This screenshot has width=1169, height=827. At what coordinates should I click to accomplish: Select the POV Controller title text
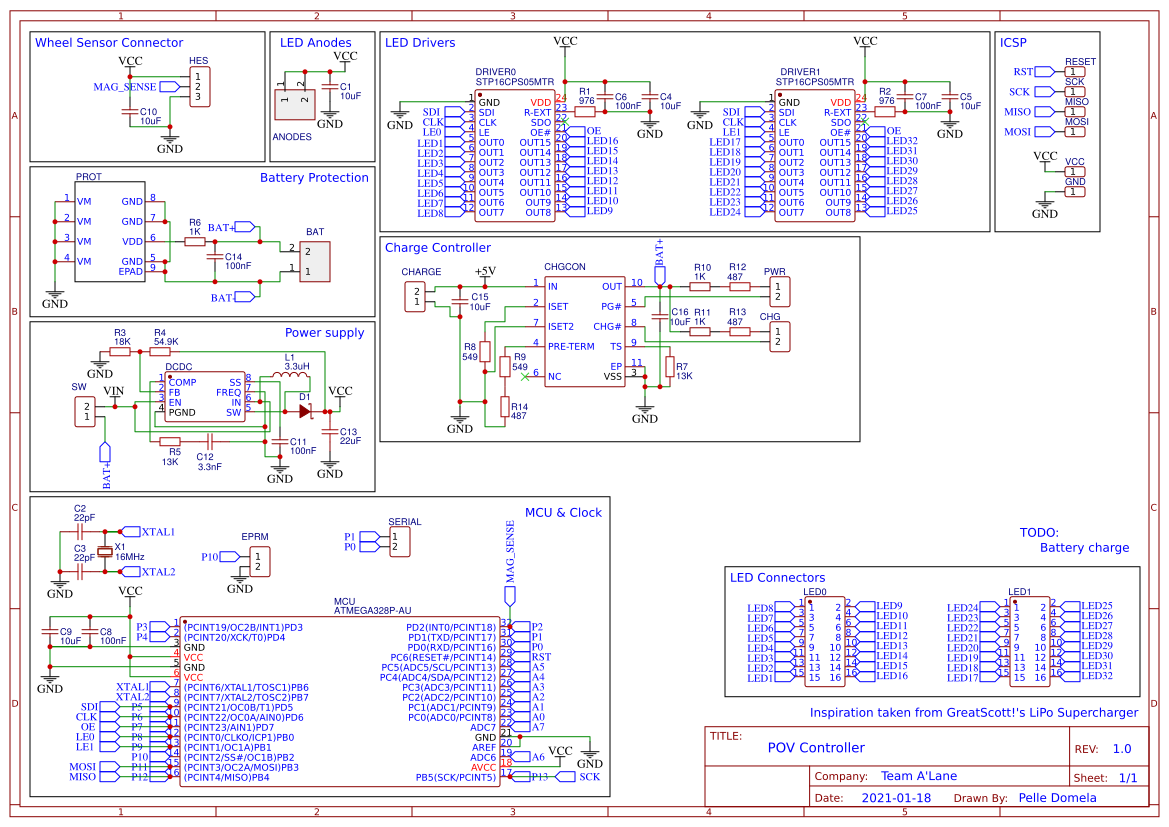[816, 748]
